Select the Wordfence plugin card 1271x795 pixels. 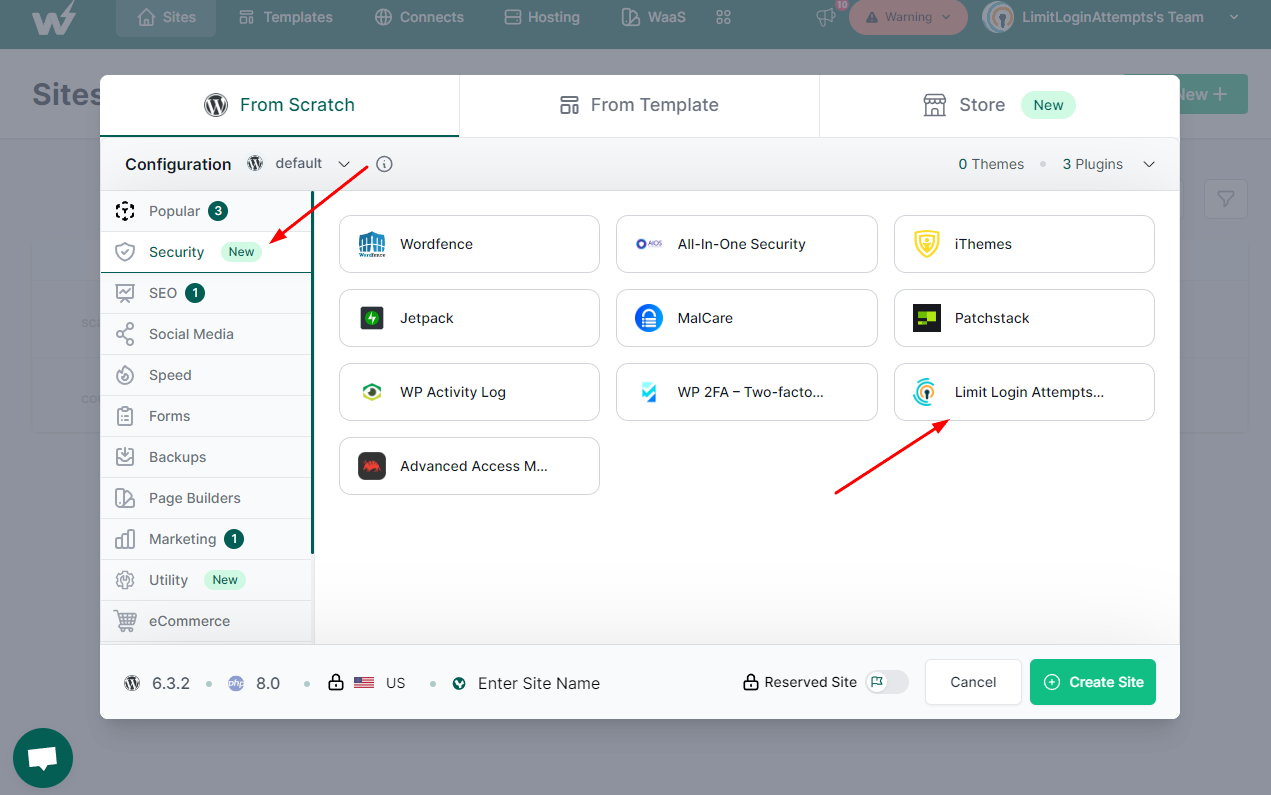[x=469, y=244]
